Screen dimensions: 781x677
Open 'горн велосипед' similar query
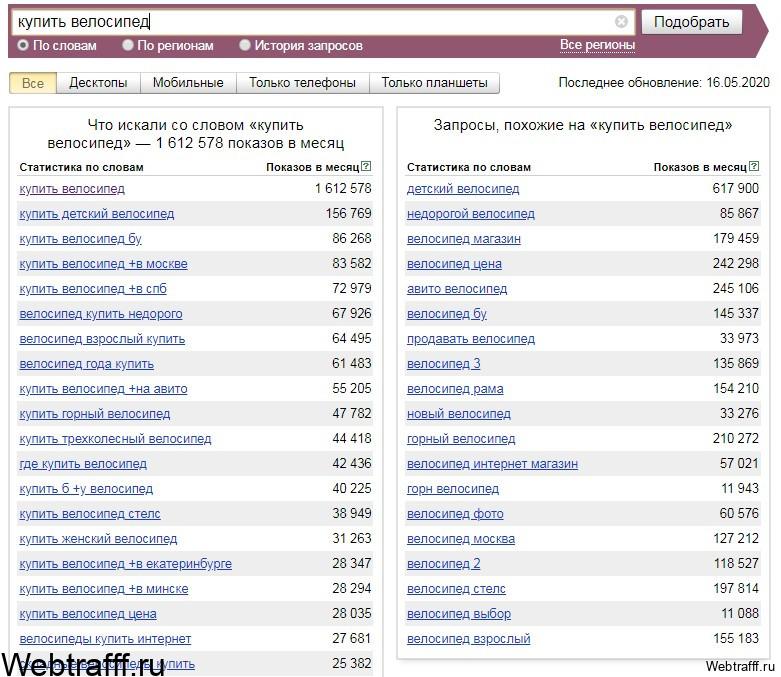(453, 489)
